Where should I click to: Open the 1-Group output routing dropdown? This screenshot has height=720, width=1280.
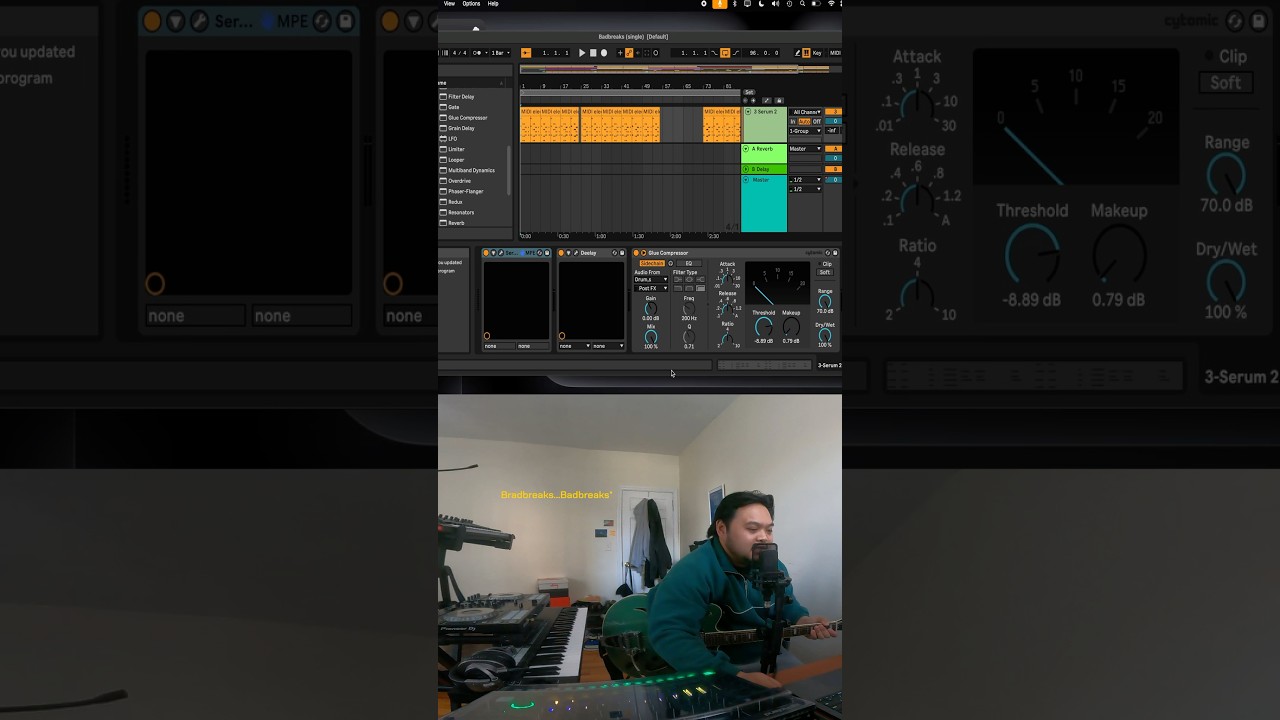(805, 131)
